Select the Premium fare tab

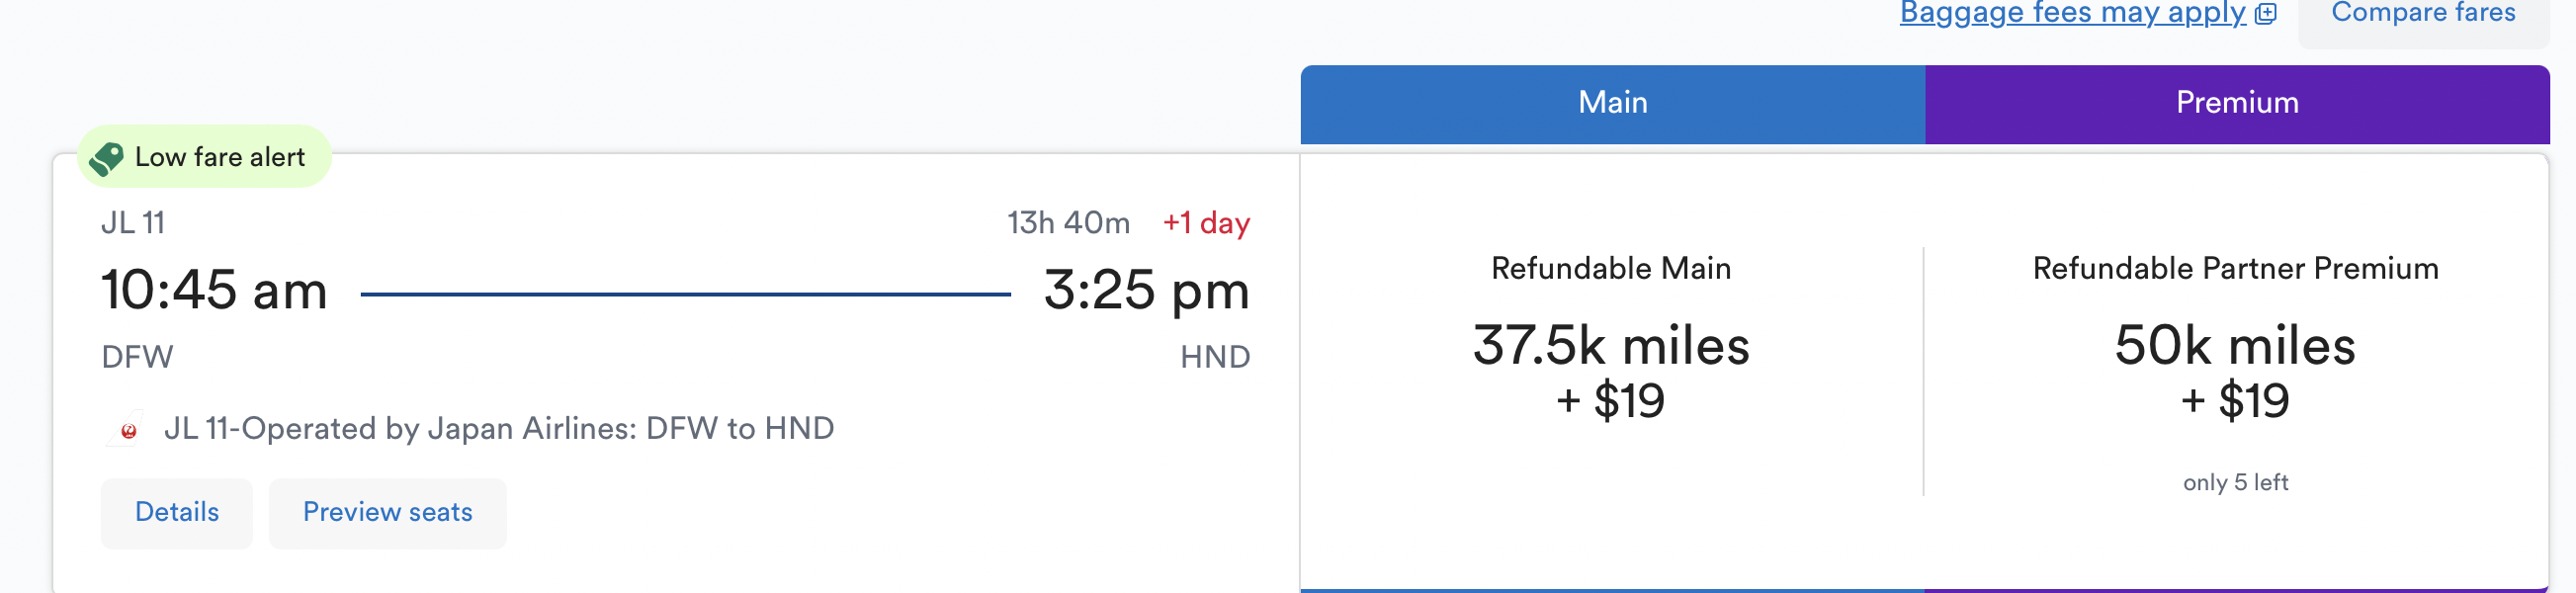(2237, 104)
